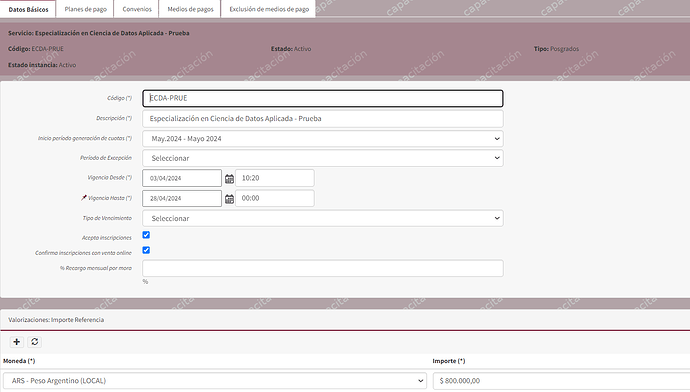Viewport: 690px width, 392px height.
Task: Refresh the valorizaciones list
Action: pos(35,342)
